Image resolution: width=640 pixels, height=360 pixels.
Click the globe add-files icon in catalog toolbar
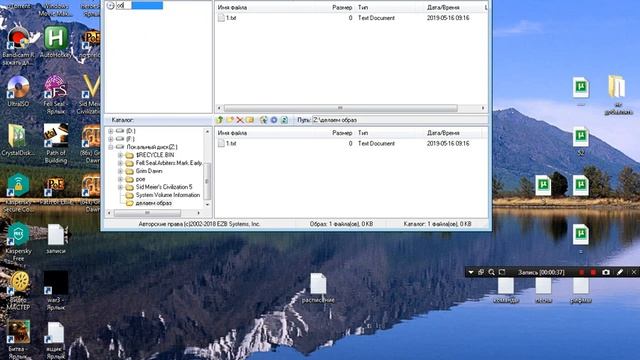click(x=264, y=120)
